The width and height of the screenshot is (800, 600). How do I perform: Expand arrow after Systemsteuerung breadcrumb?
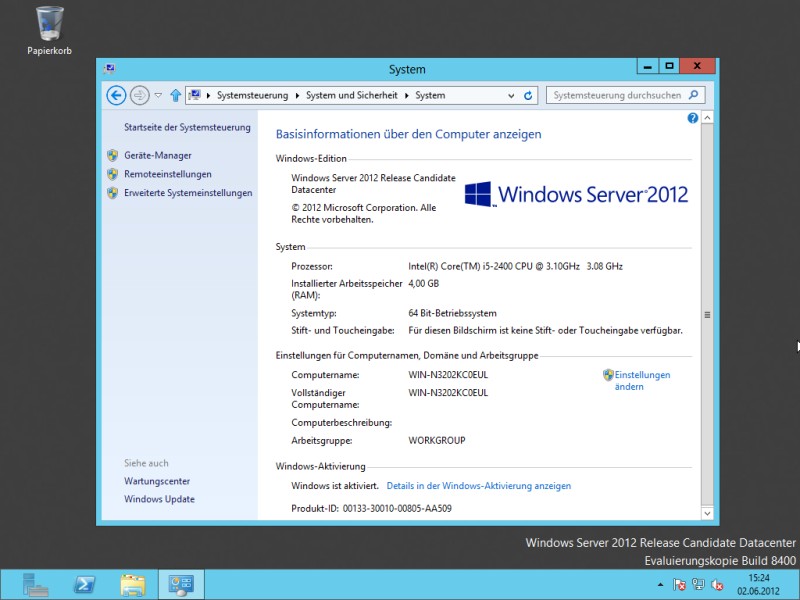297,95
